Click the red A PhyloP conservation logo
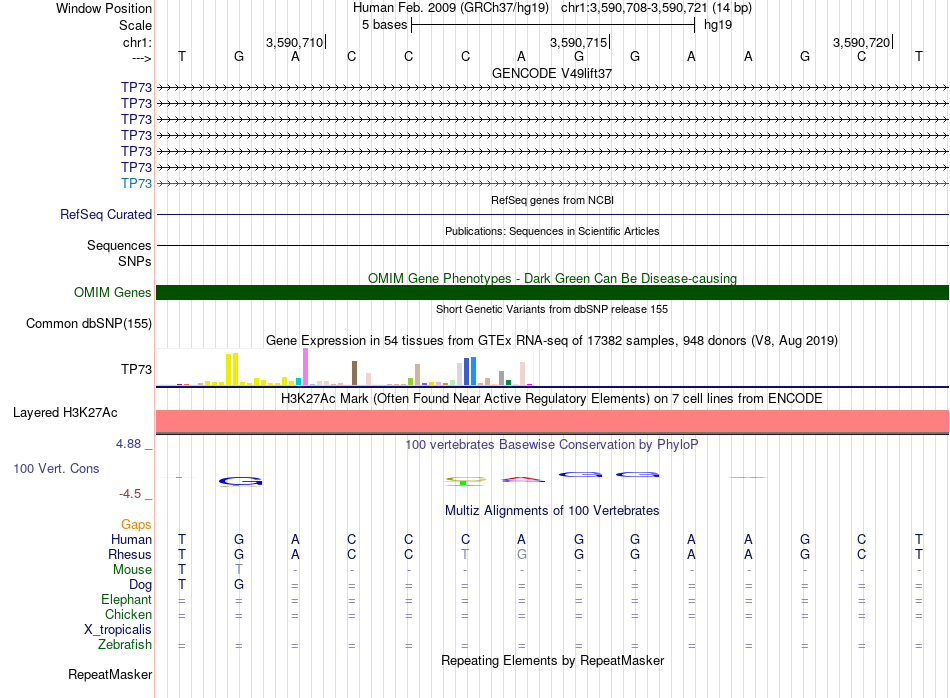The width and height of the screenshot is (950, 698). tap(523, 479)
